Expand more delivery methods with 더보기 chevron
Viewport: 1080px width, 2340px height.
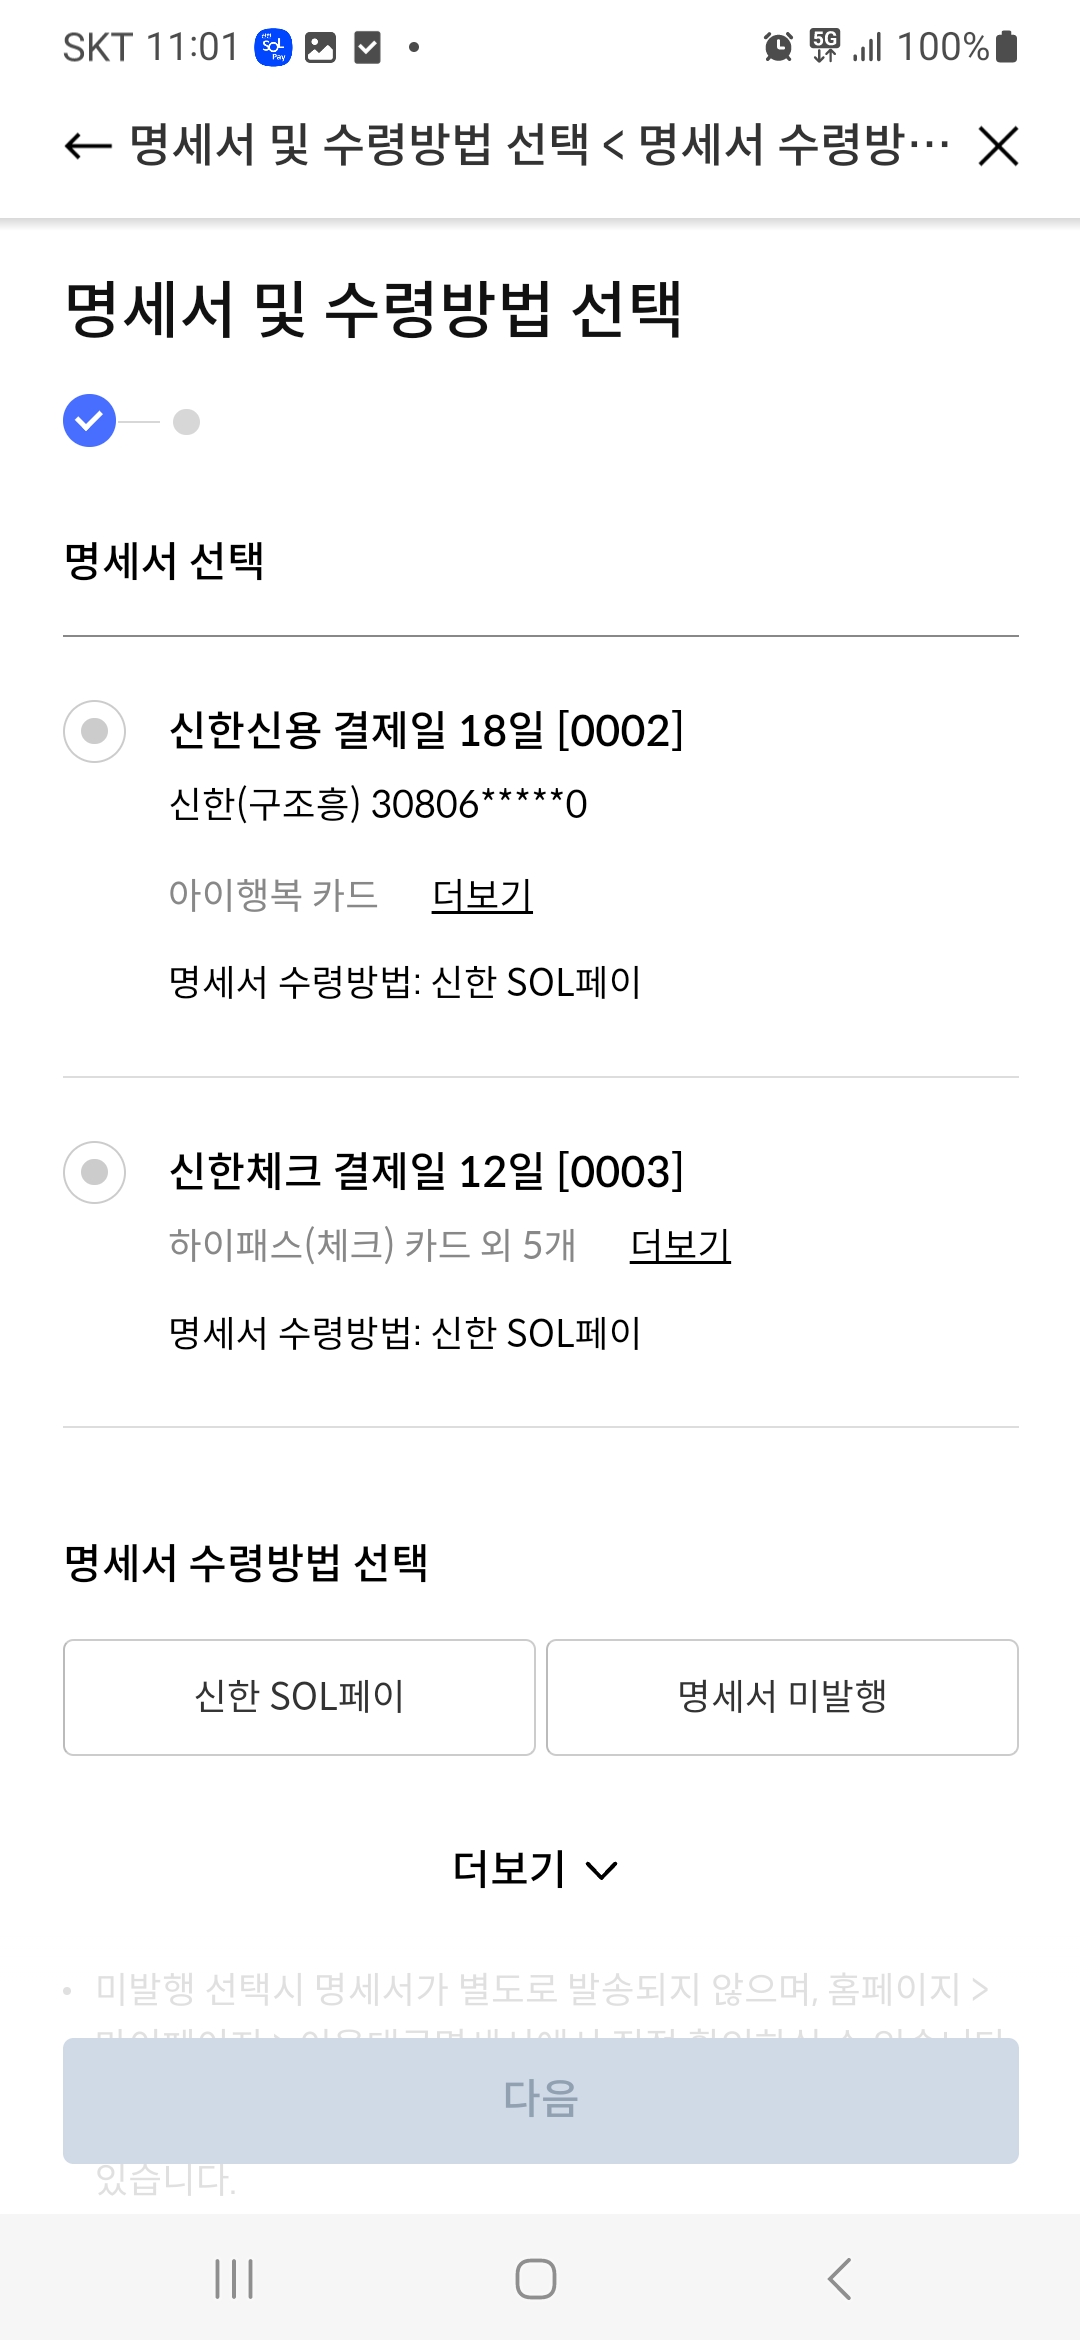click(536, 1868)
